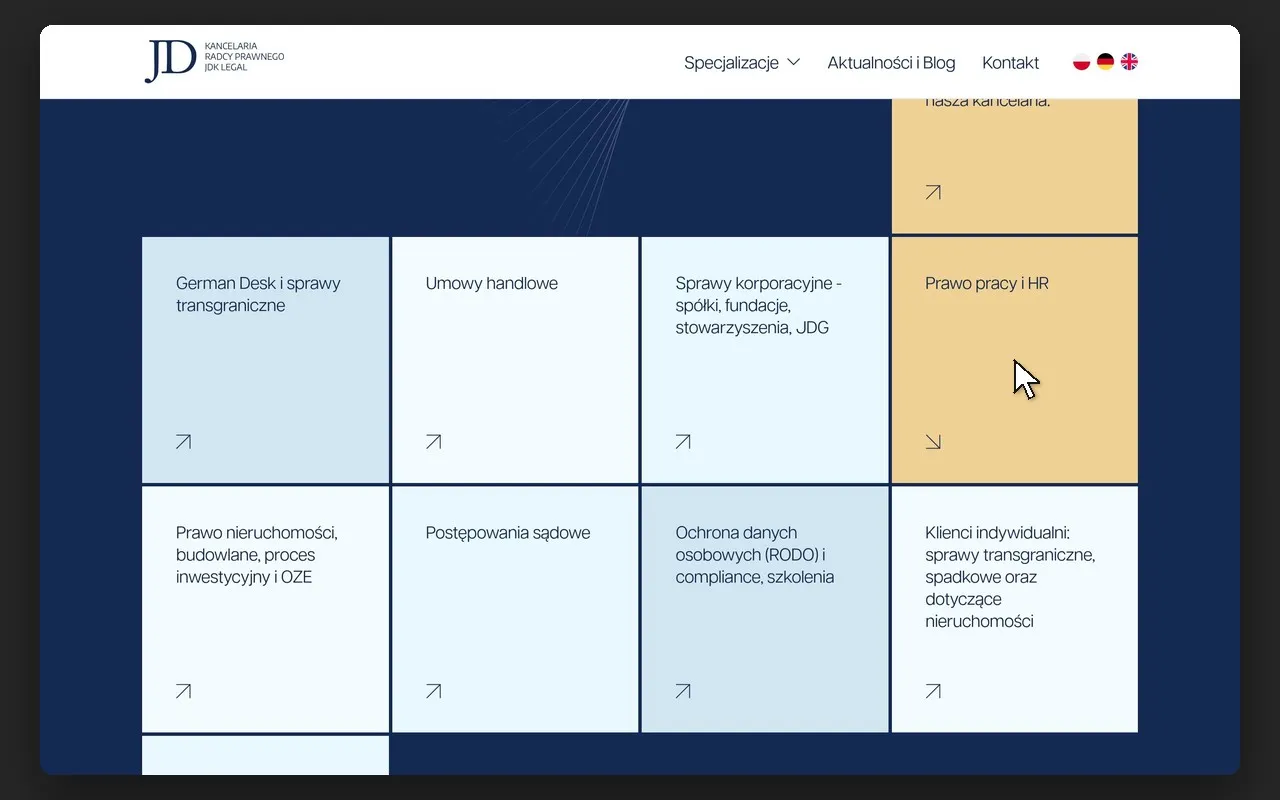Screen dimensions: 1280x800
Task: Click the arrow icon in Prawo pracy i HR tile
Action: (x=933, y=441)
